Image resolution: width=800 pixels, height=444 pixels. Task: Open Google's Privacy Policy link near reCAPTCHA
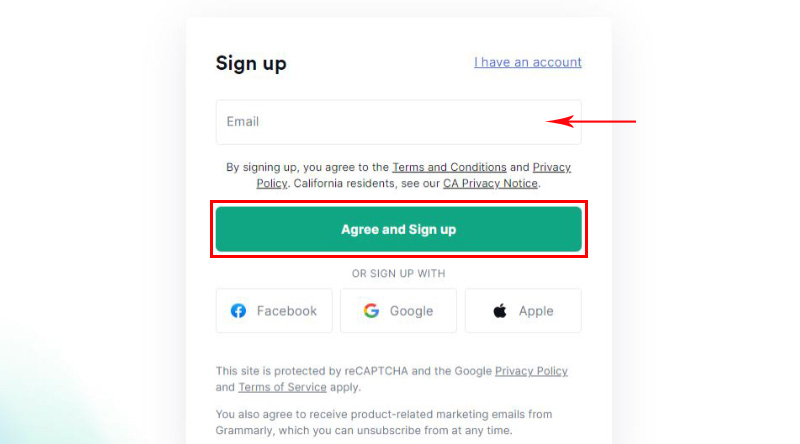(x=531, y=371)
